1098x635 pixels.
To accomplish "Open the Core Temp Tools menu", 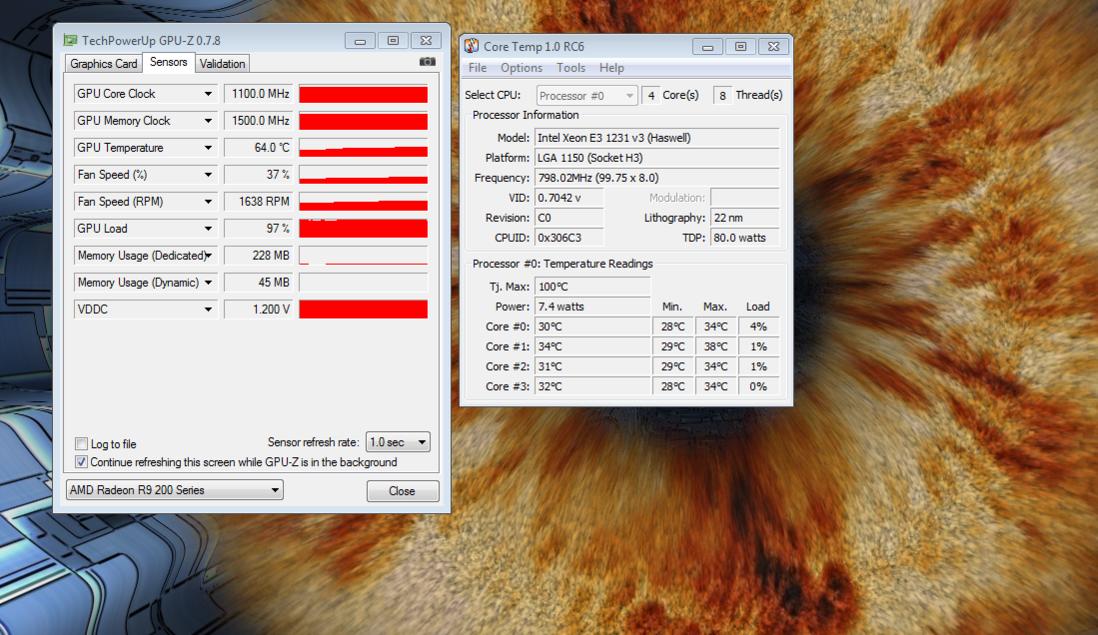I will click(x=571, y=68).
